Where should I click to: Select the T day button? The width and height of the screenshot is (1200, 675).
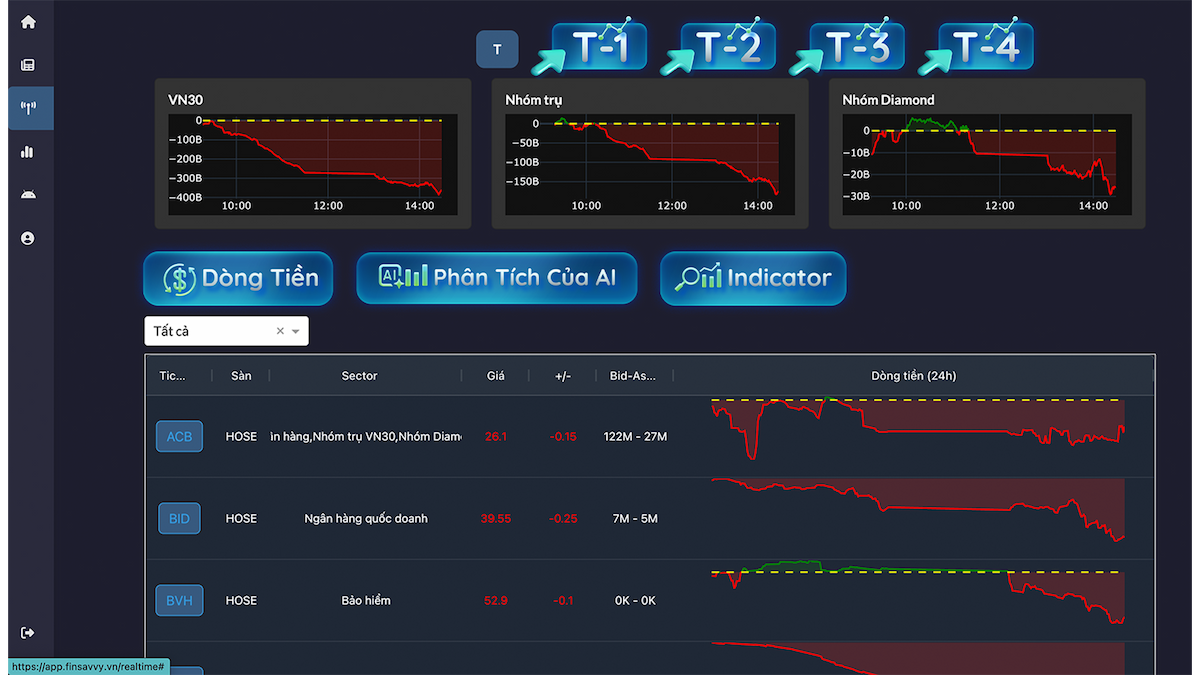pos(497,49)
